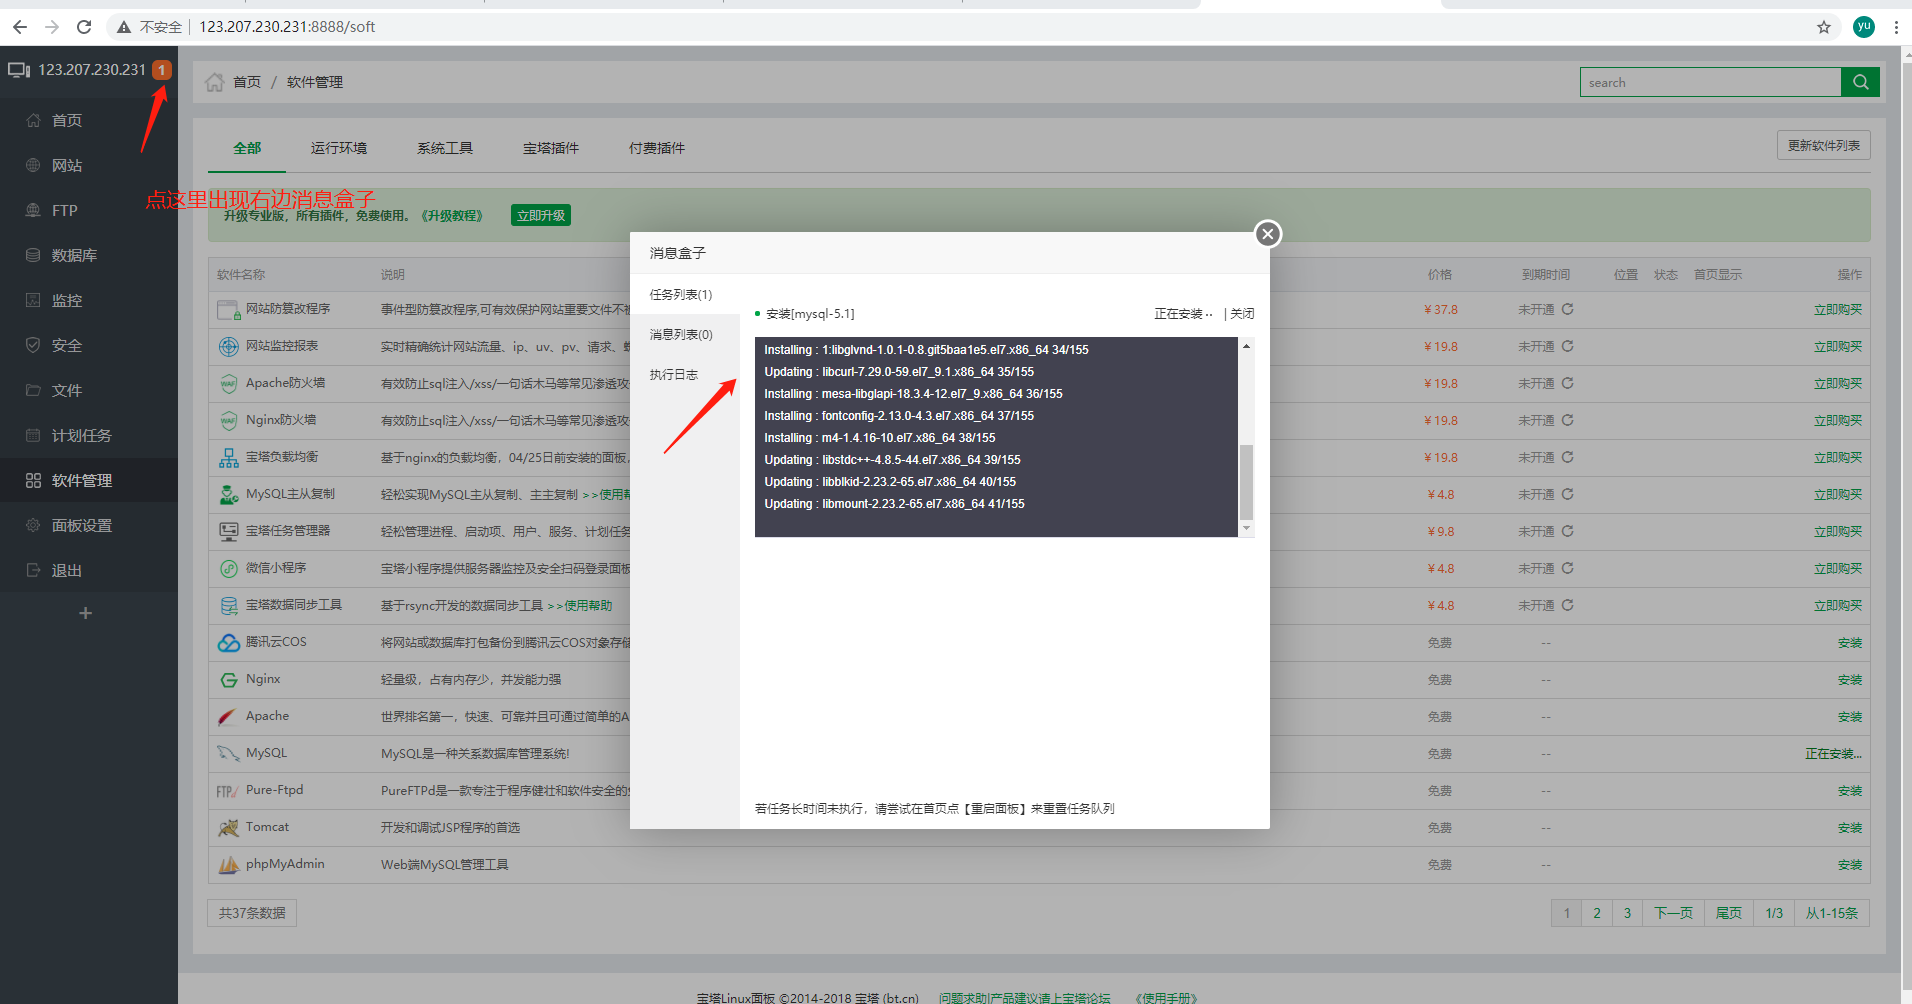Switch to the 宝塔插件 tab
1912x1004 pixels.
(551, 148)
